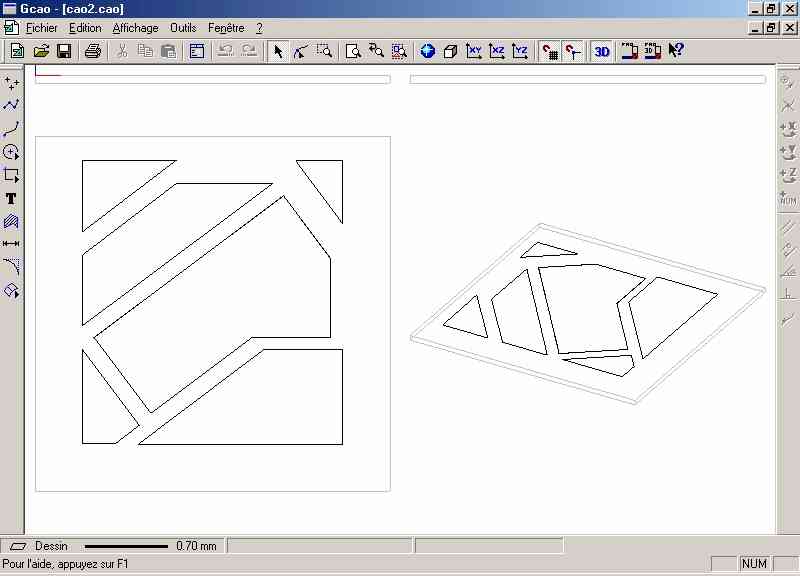The width and height of the screenshot is (800, 576).
Task: Toggle magnet snap to point
Action: pos(573,51)
